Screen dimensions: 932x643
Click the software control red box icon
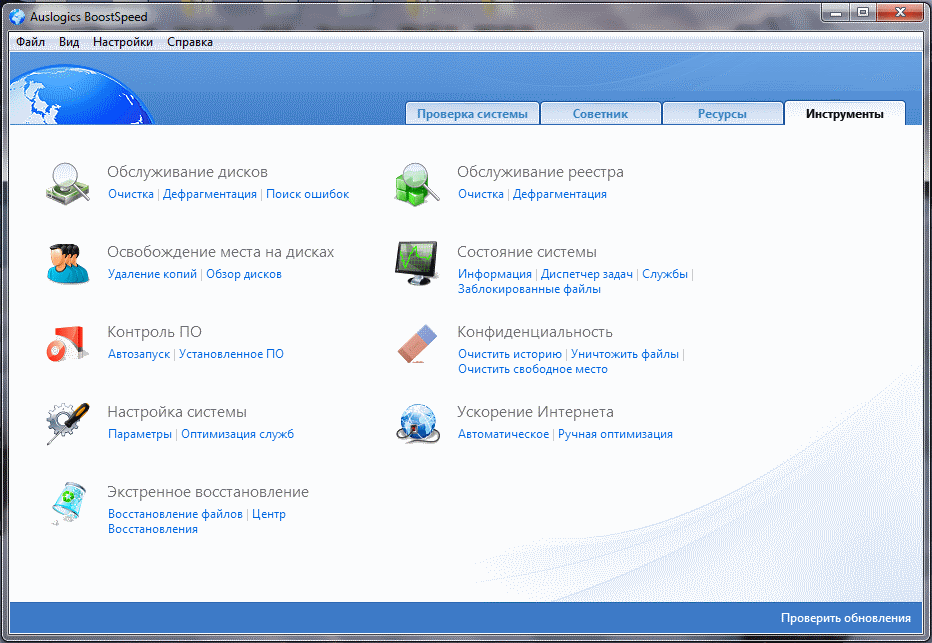click(67, 343)
